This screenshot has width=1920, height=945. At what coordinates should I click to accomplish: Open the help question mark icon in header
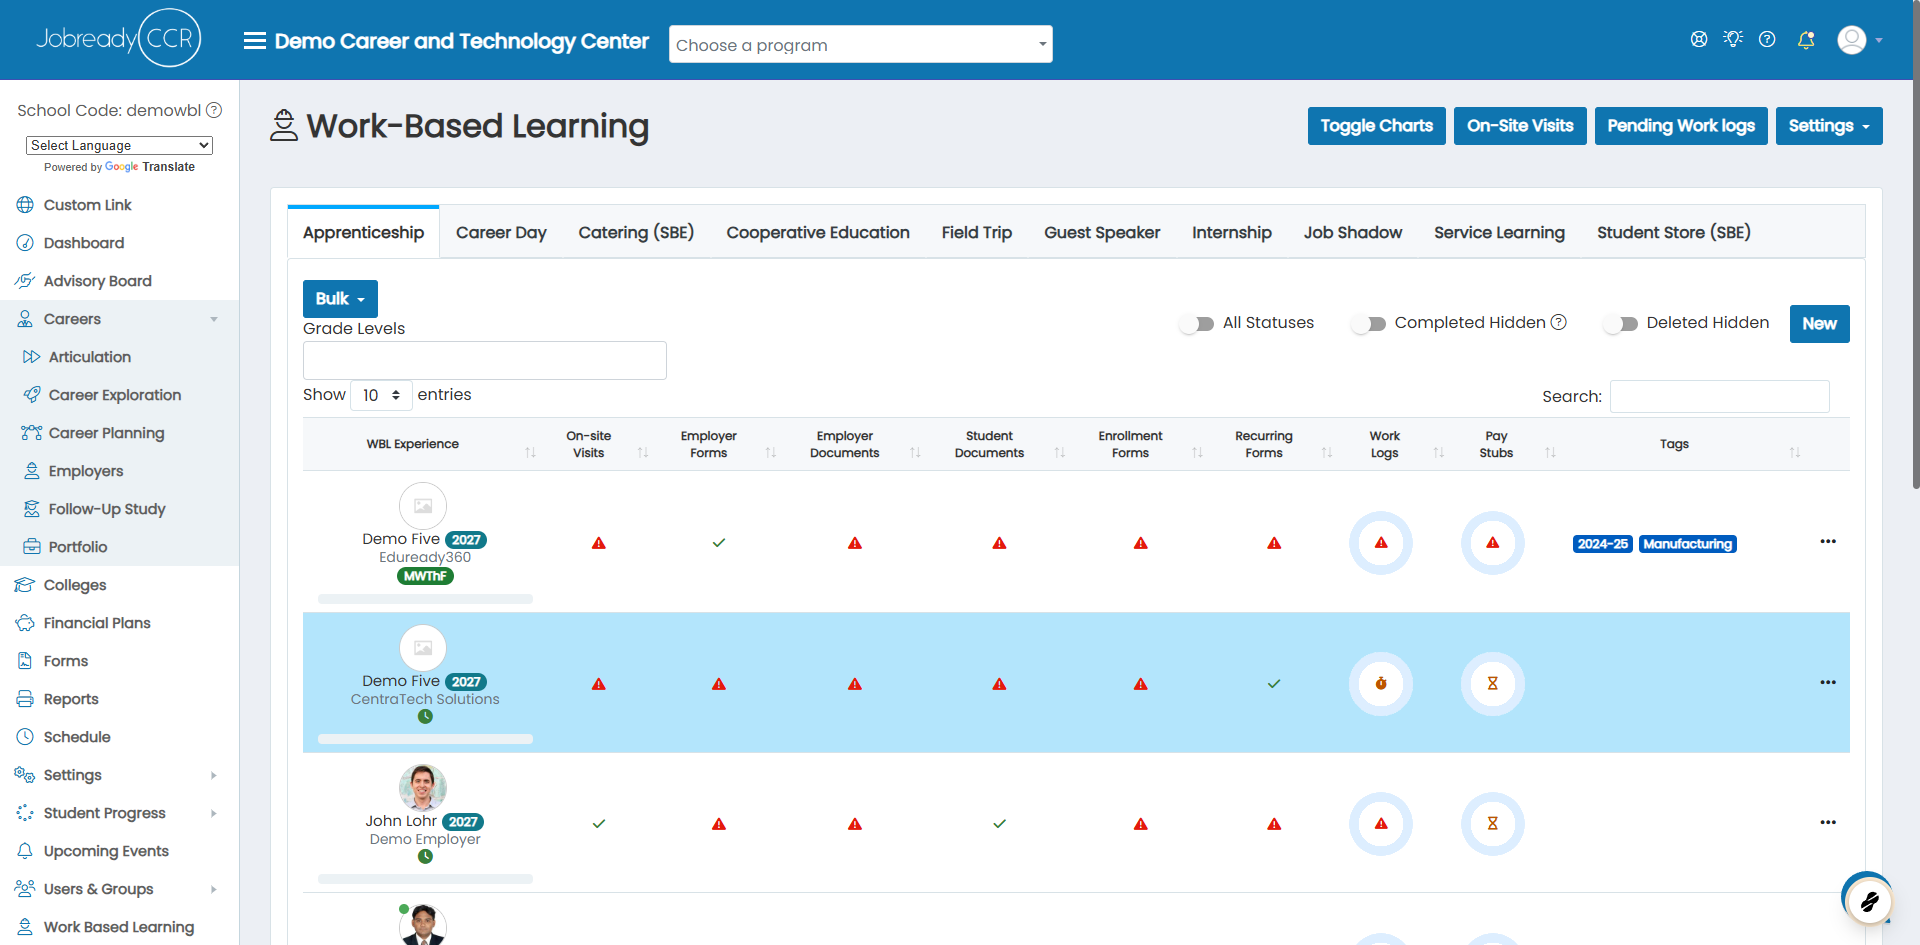(1767, 39)
